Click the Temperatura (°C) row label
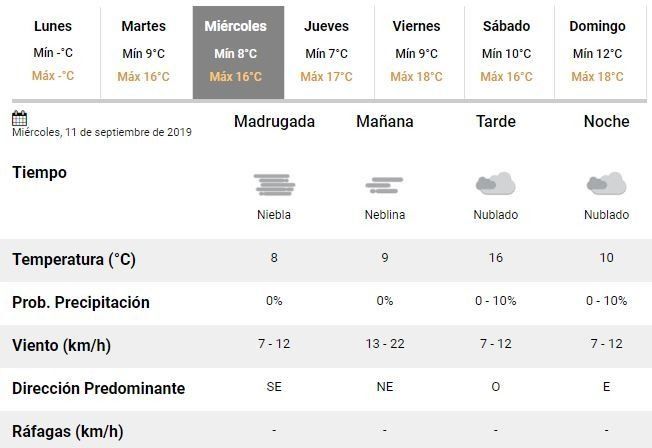The height and width of the screenshot is (448, 652). pyautogui.click(x=74, y=260)
